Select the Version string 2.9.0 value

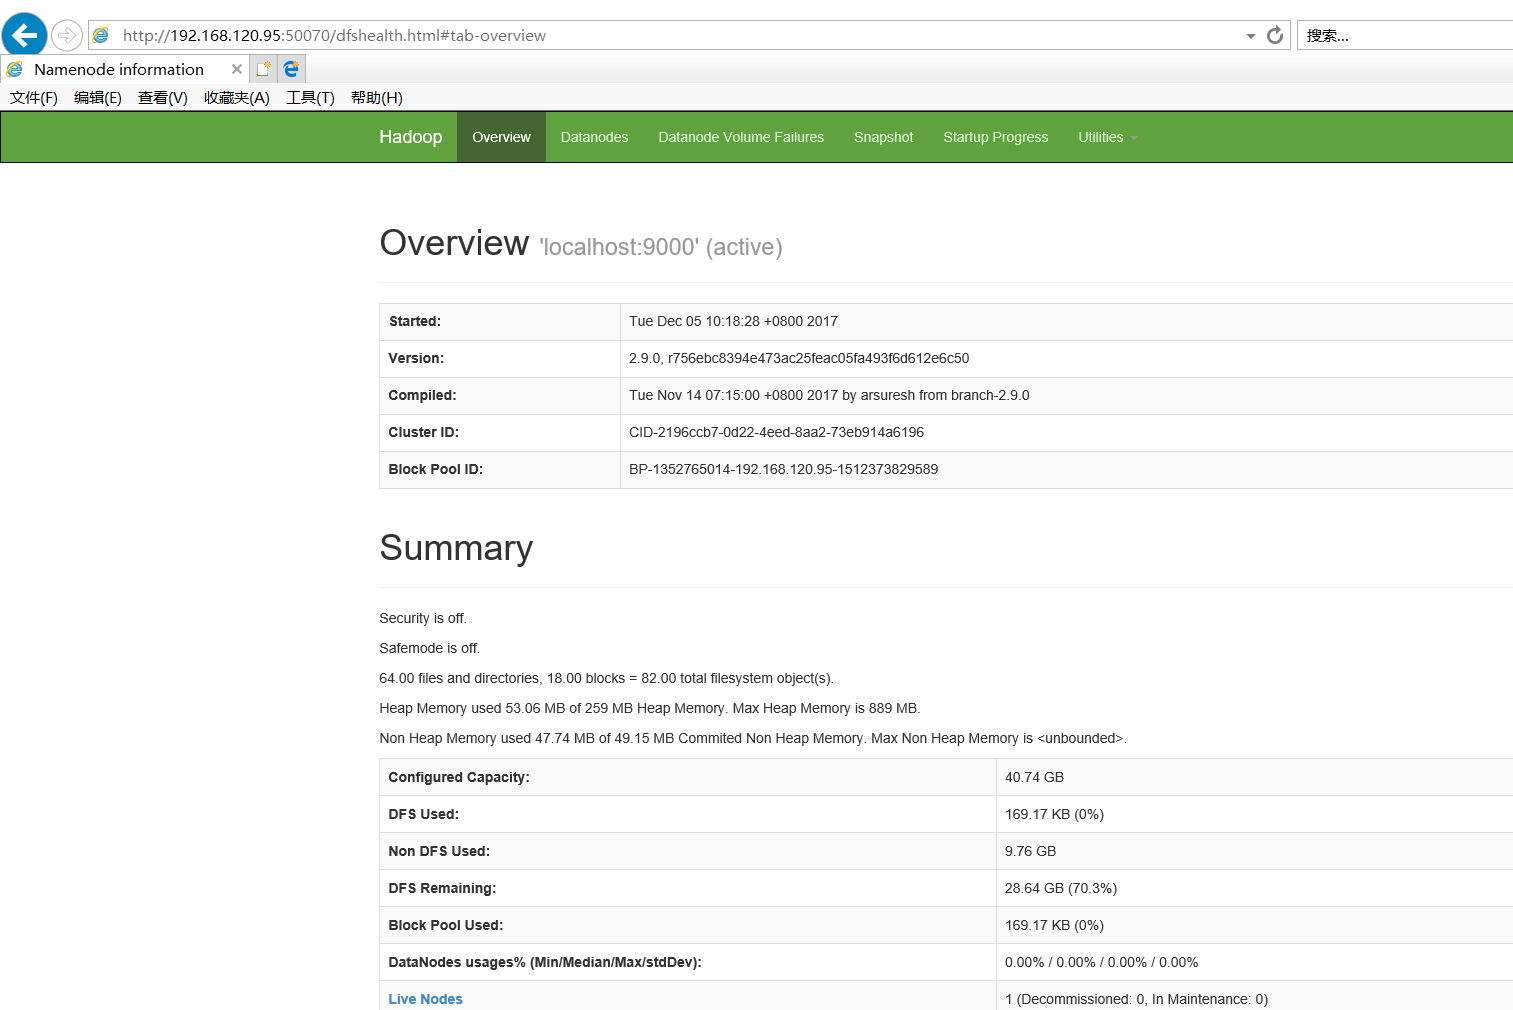coord(799,358)
